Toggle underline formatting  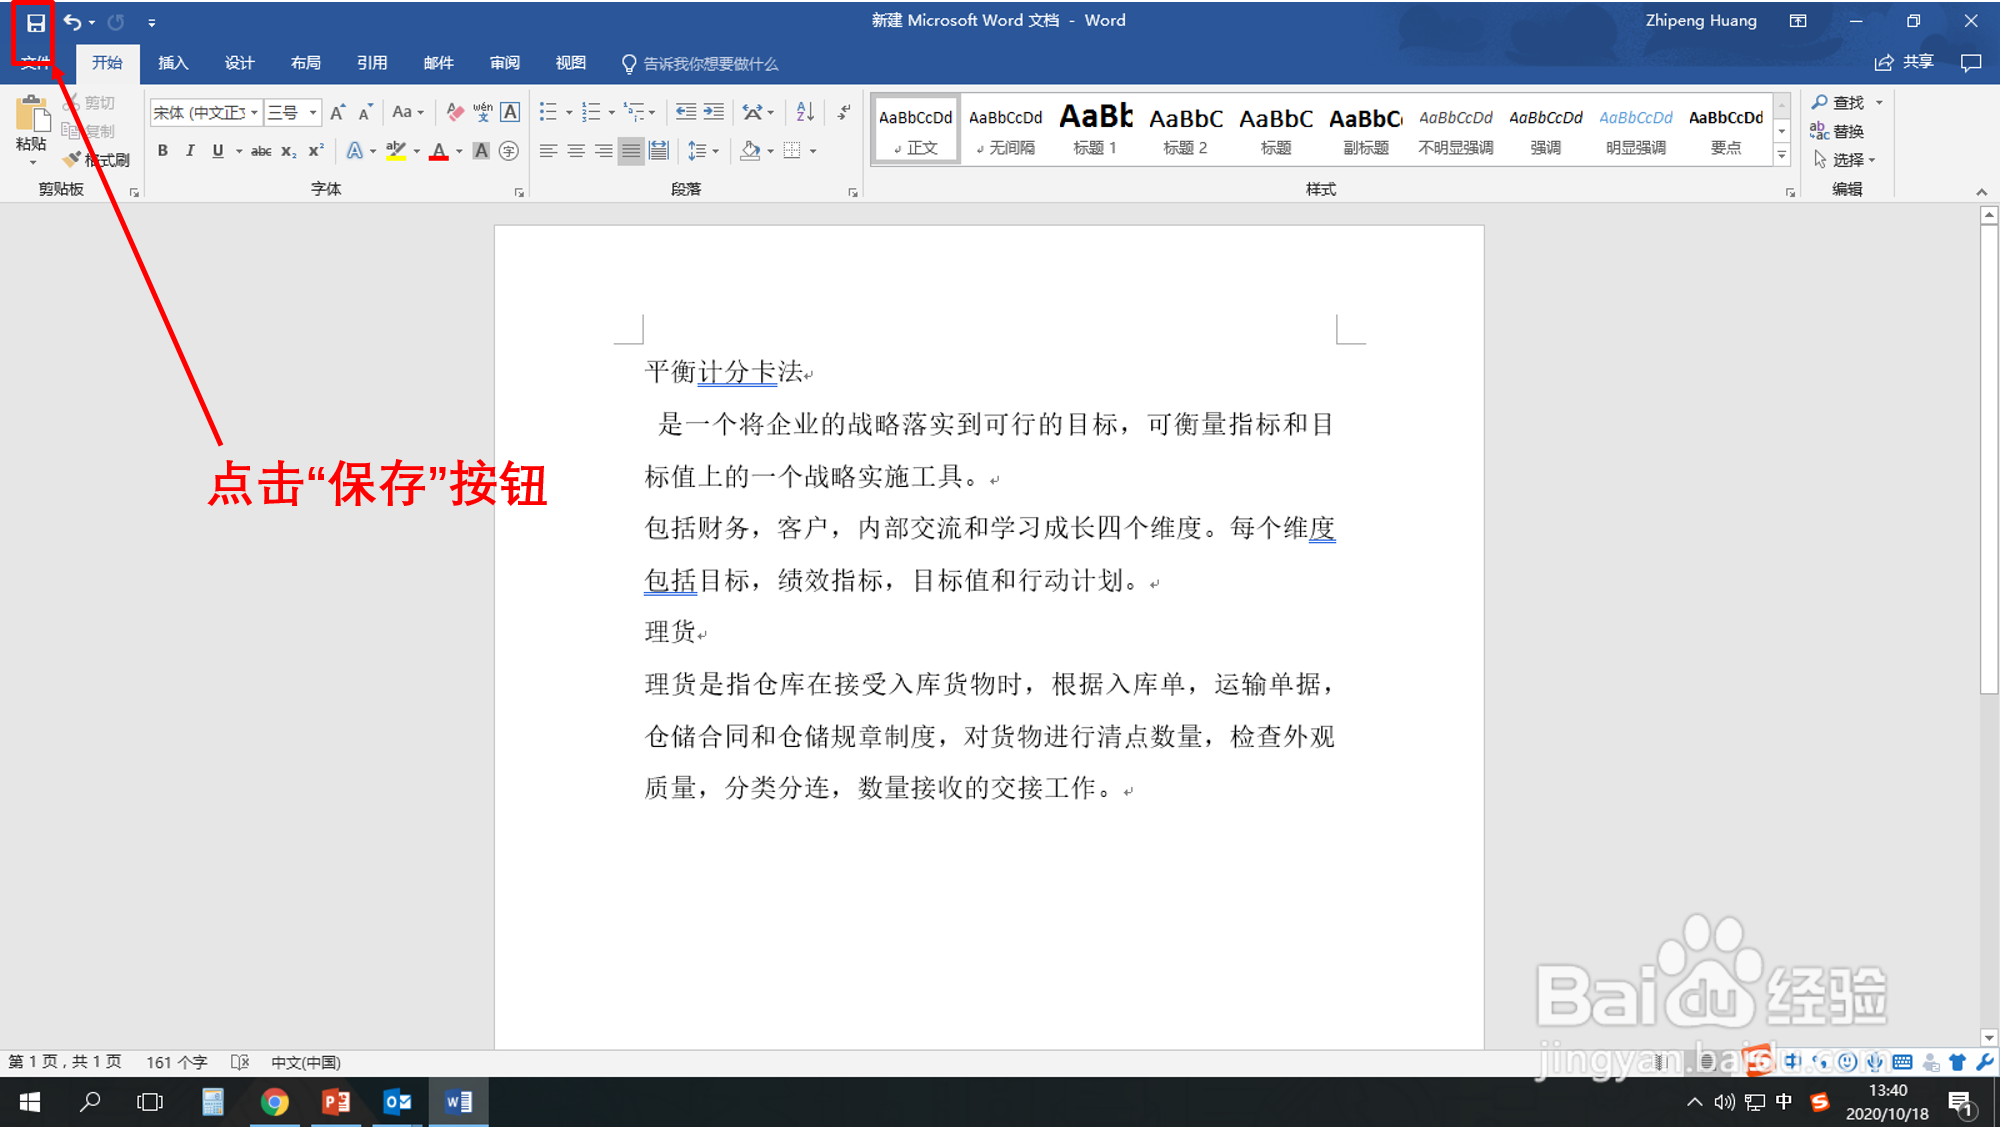coord(217,150)
